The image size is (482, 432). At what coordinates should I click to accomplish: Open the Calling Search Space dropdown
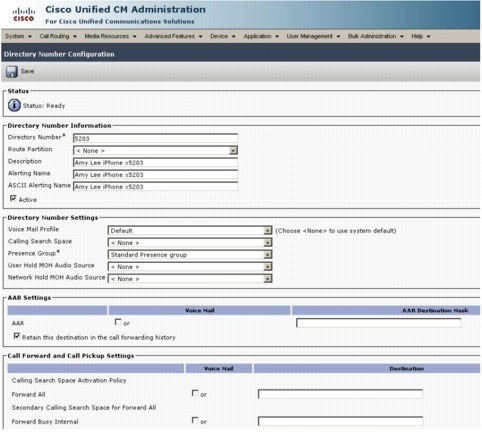[x=190, y=243]
